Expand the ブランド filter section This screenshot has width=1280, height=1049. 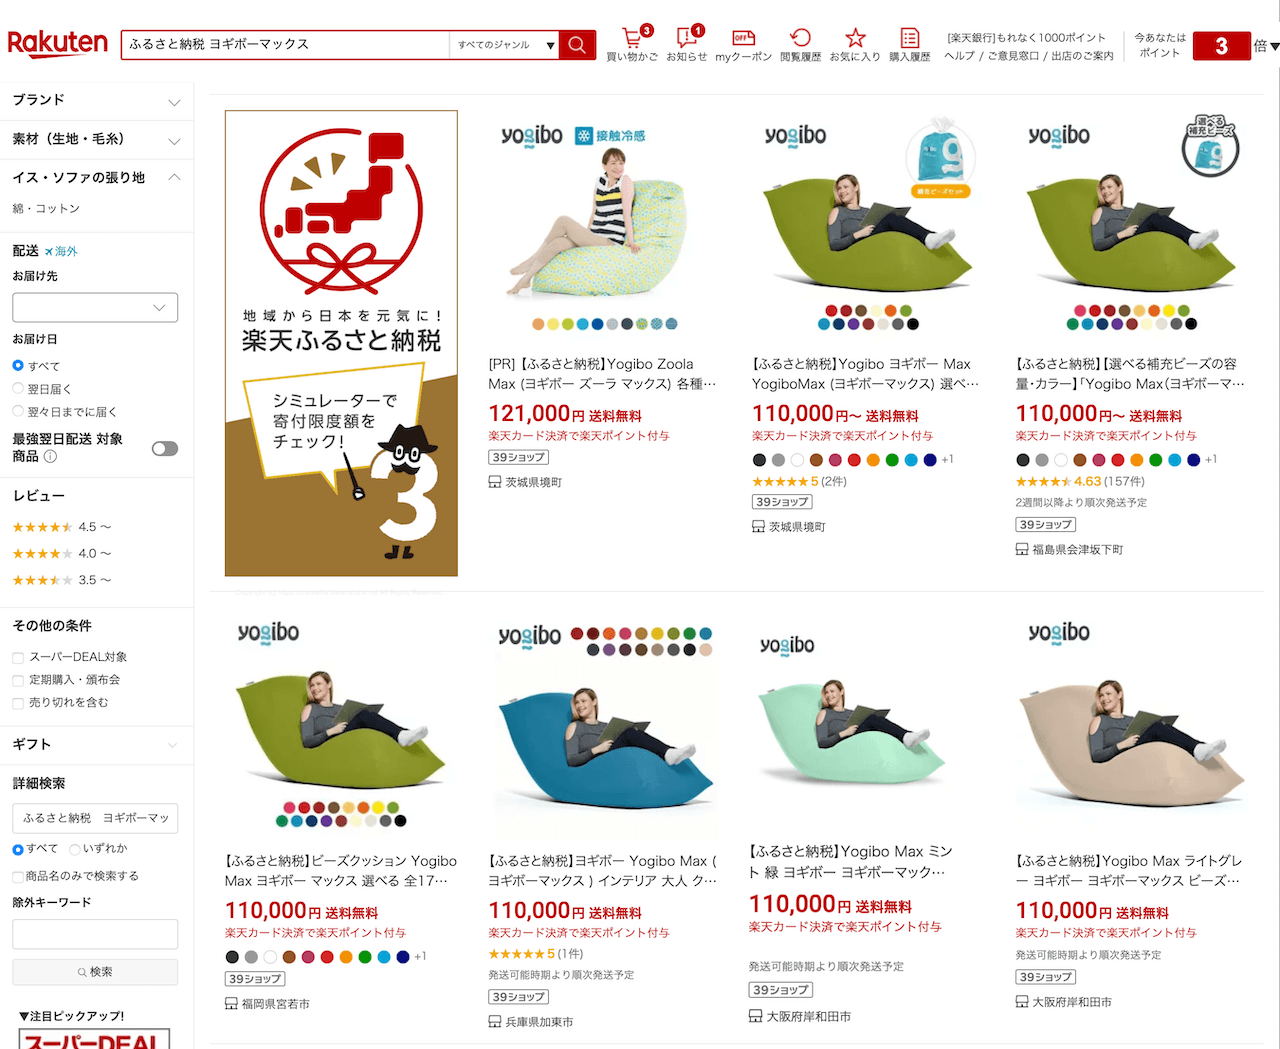97,101
